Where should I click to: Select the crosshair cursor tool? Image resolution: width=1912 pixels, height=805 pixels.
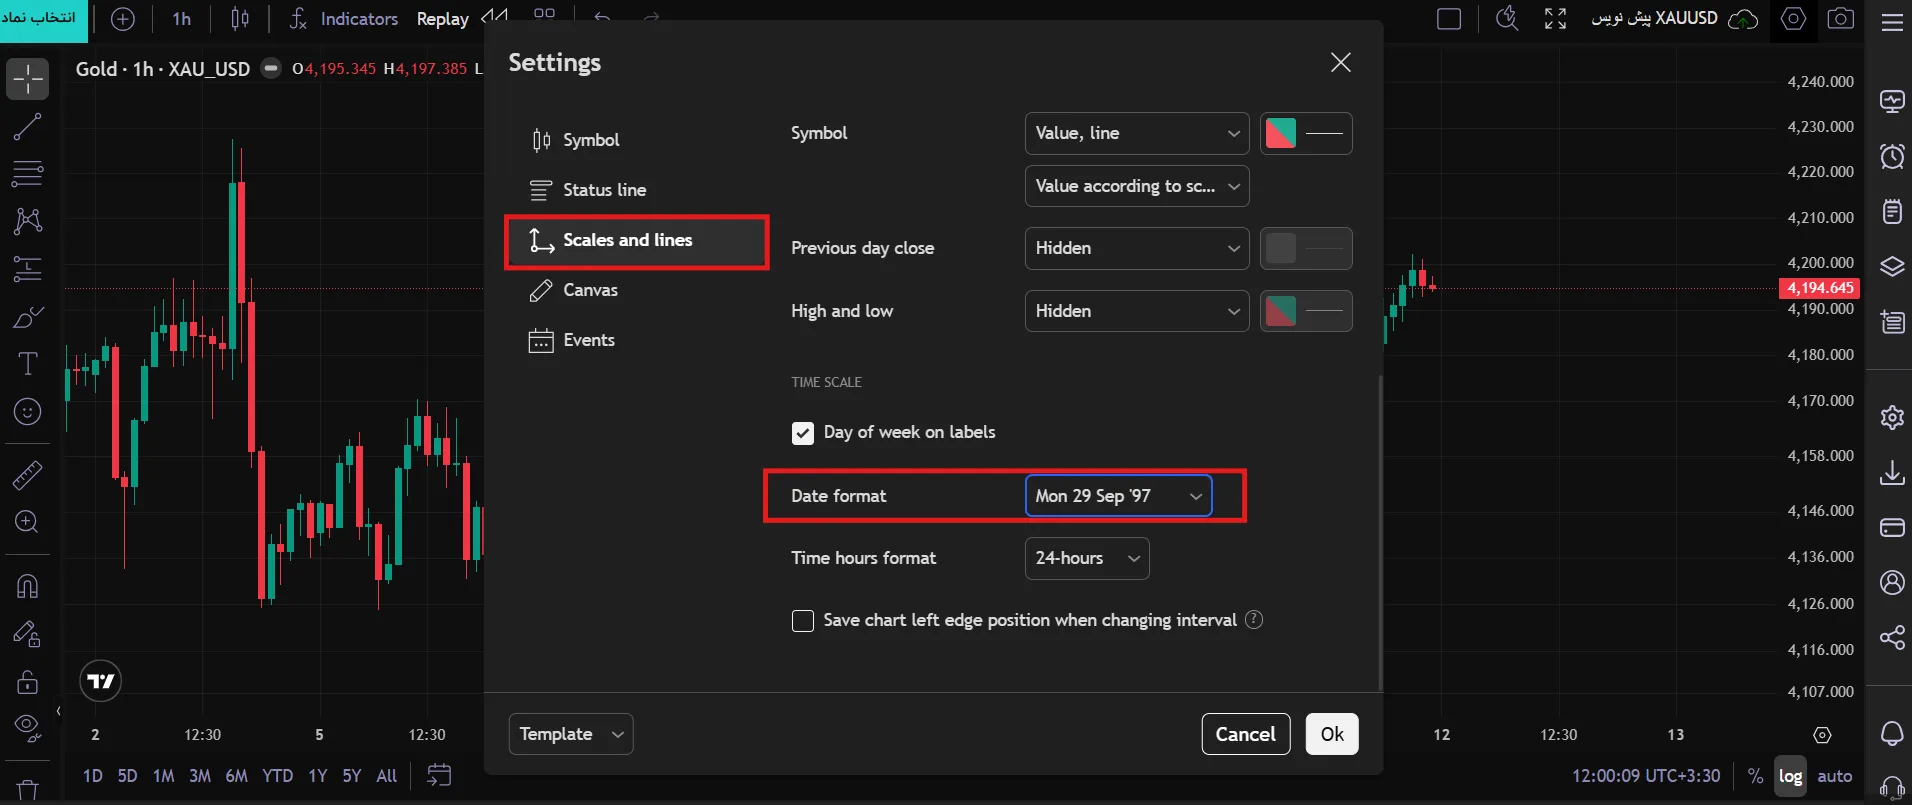coord(27,79)
